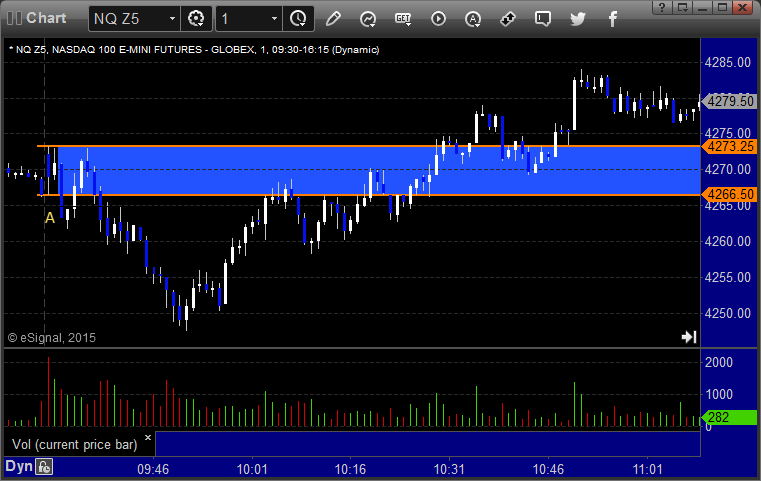Click the 4255.00 price axis label

pos(728,277)
